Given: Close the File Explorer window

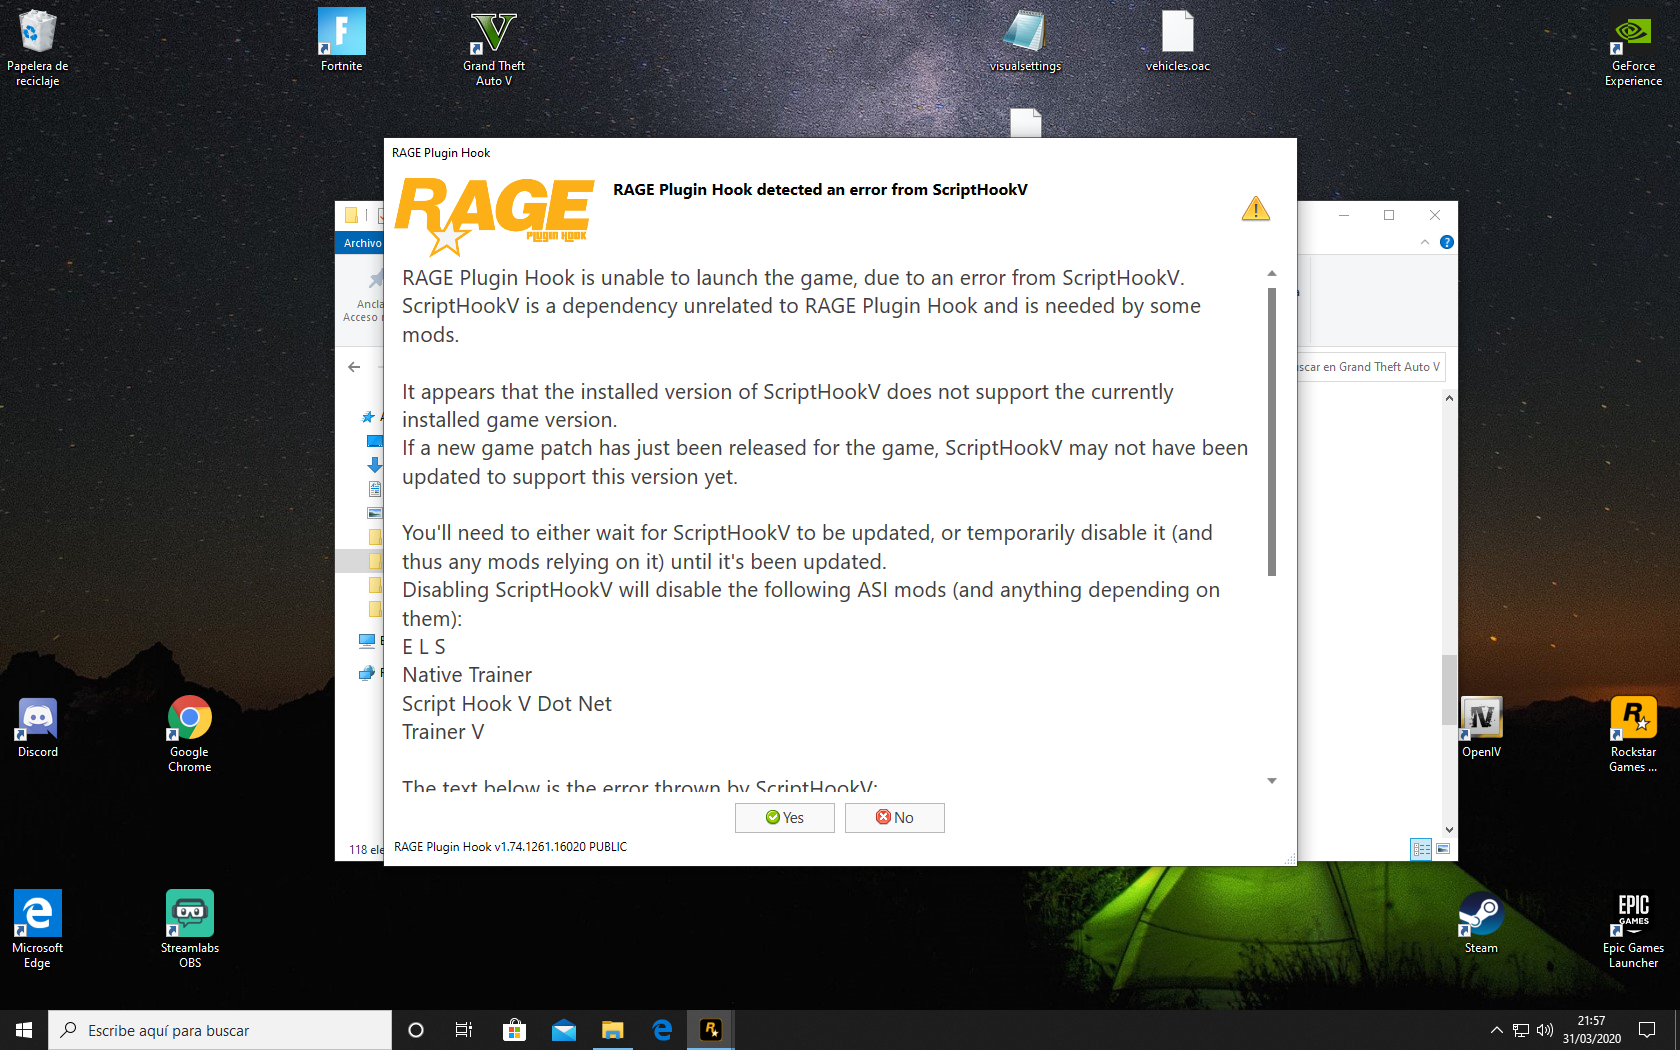Looking at the screenshot, I should [x=1435, y=215].
